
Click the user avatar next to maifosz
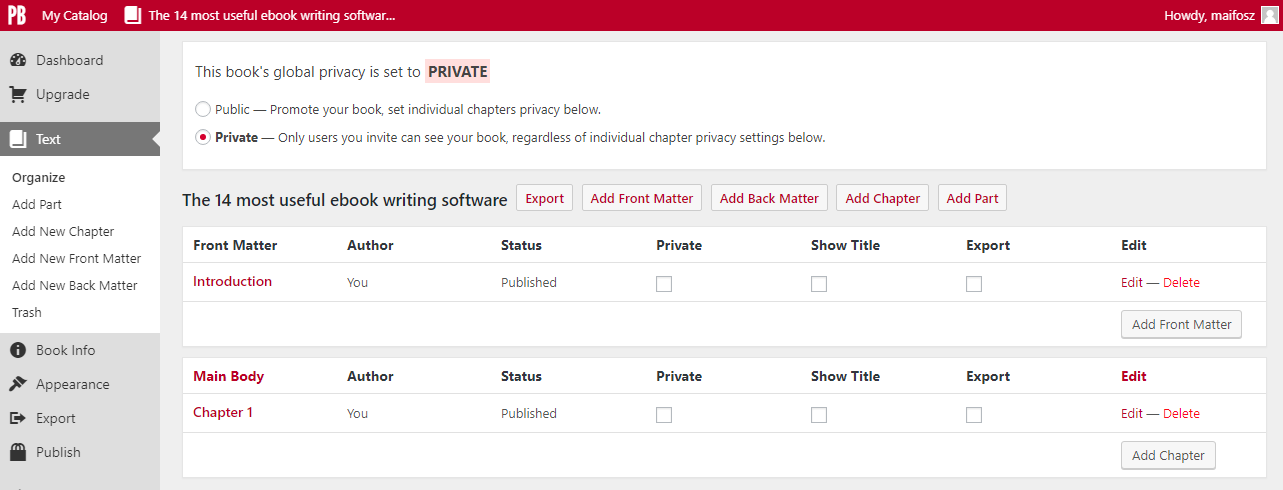coord(1269,15)
